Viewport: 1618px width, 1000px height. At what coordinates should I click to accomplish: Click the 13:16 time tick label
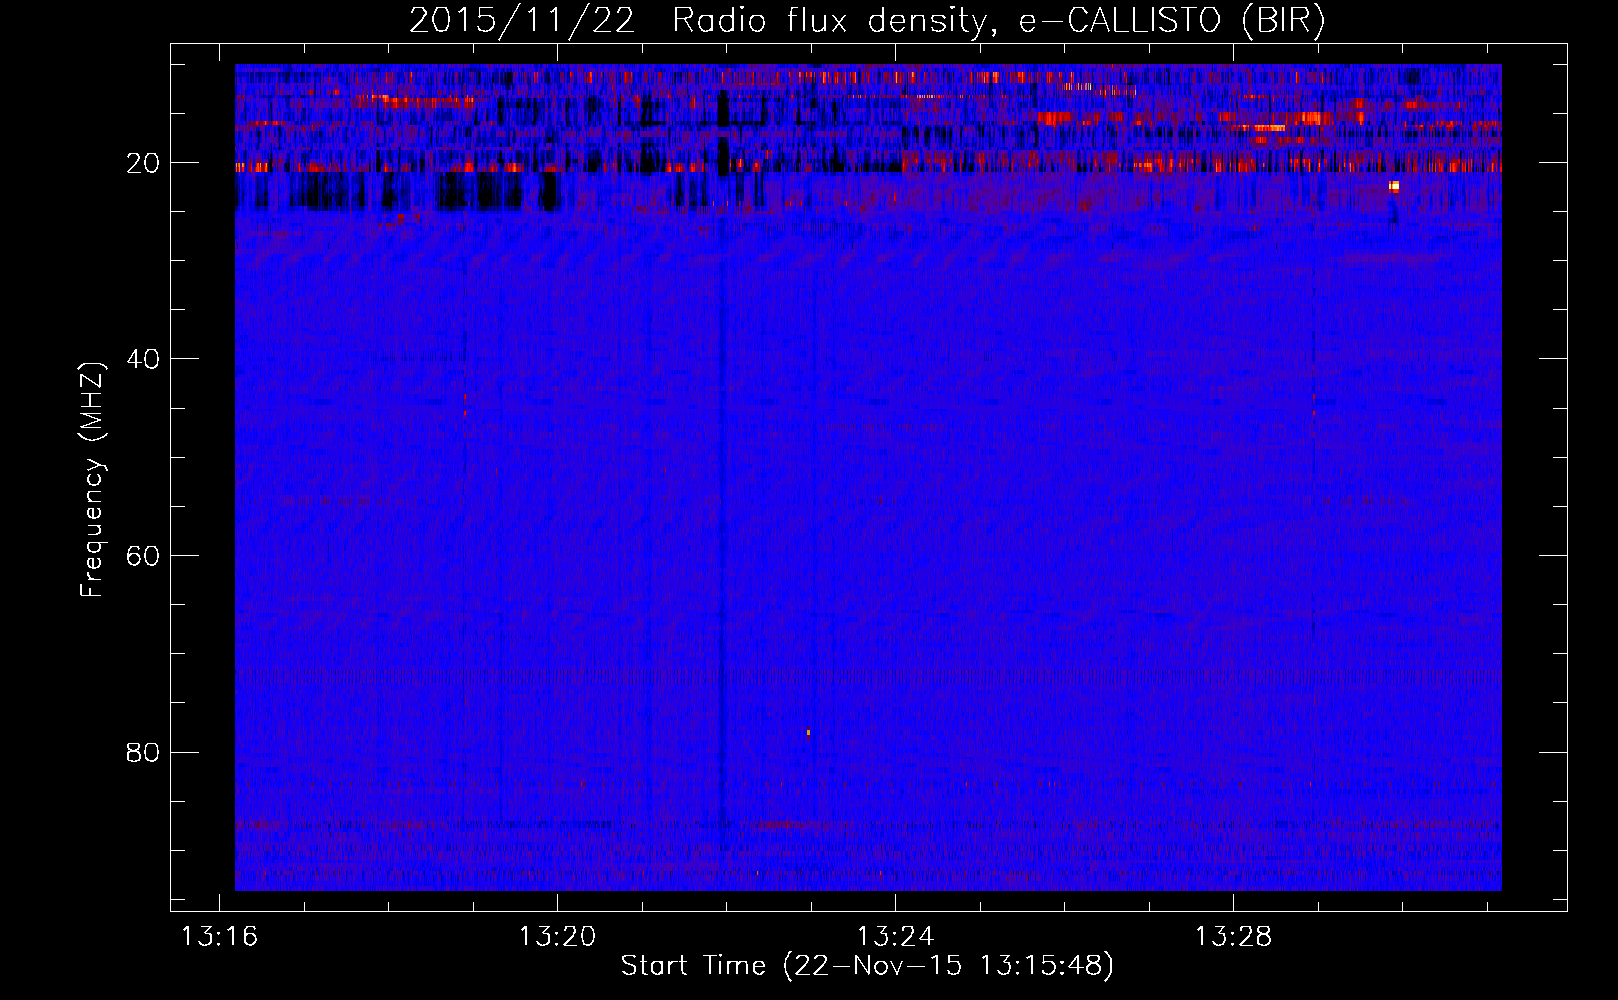click(219, 936)
